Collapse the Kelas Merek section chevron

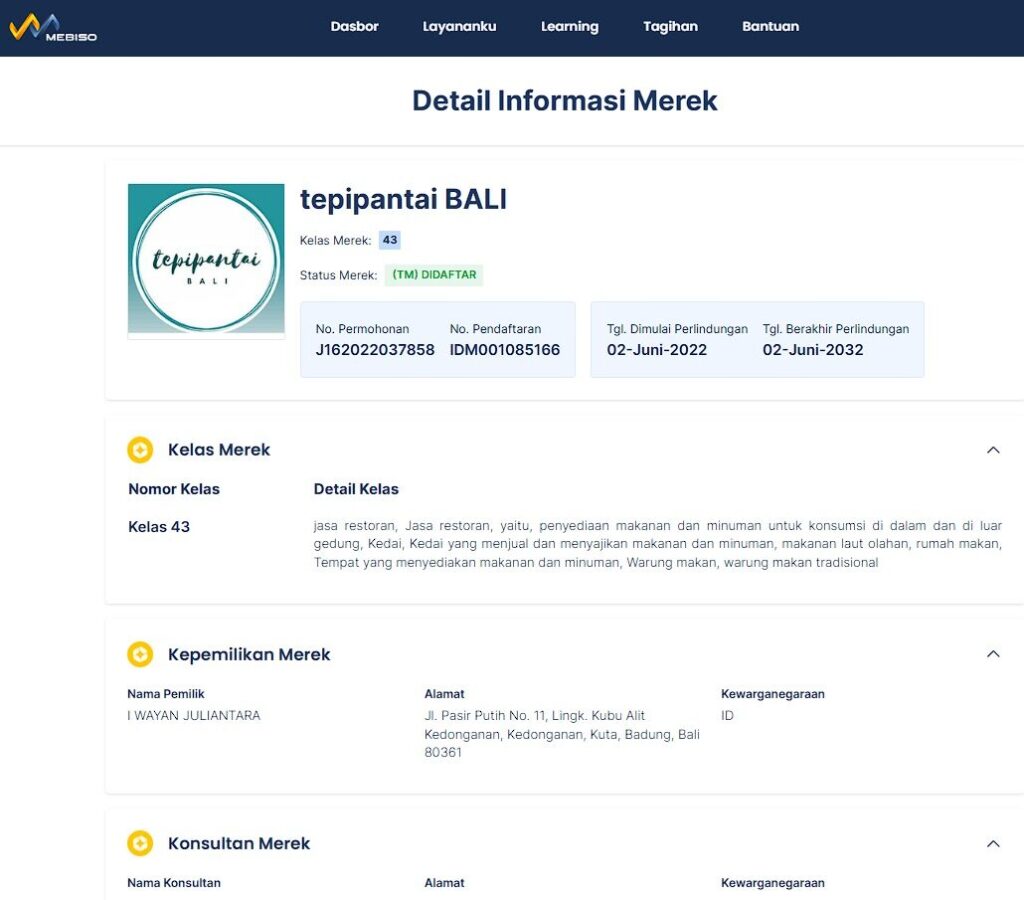[993, 450]
